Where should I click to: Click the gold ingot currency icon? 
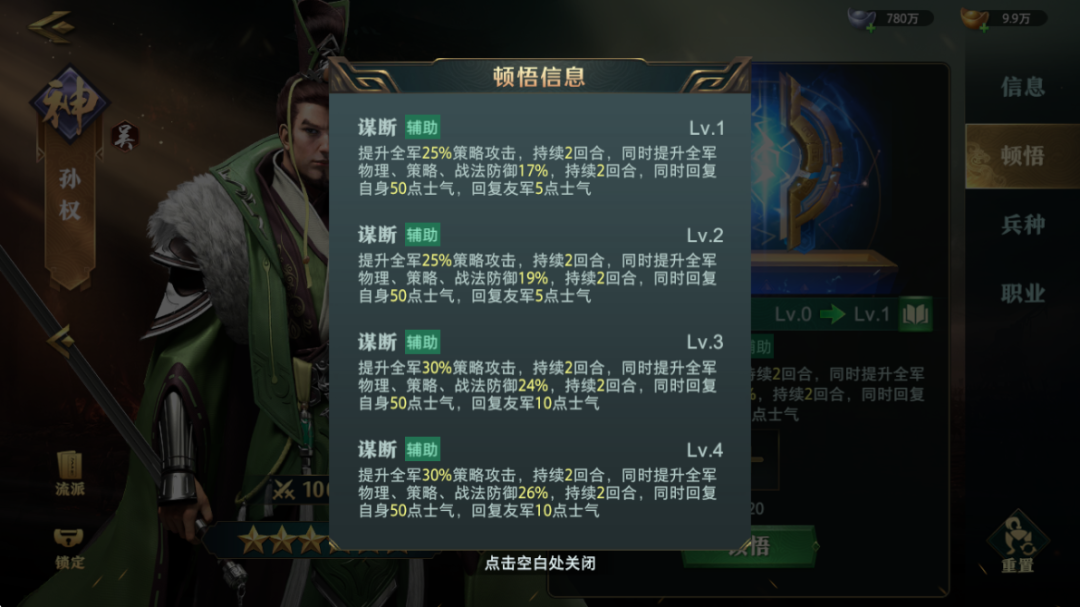975,19
